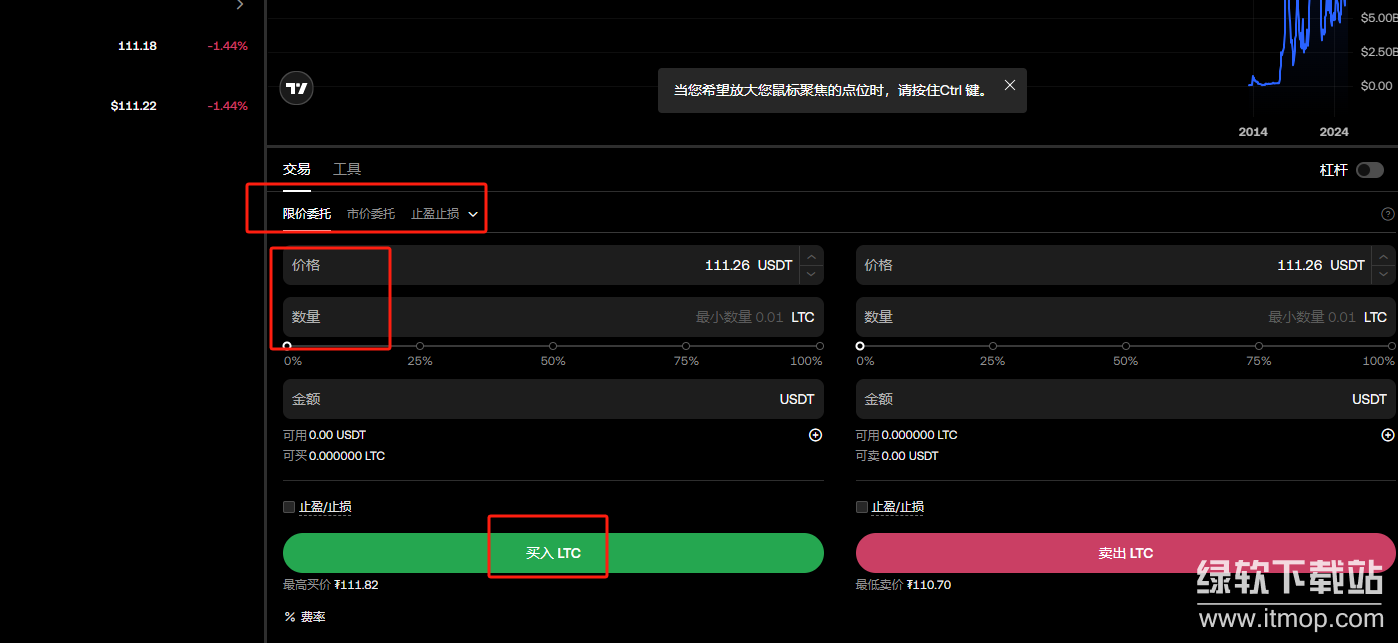
Task: Expand the 止盈止损 order type dropdown
Action: tap(473, 214)
